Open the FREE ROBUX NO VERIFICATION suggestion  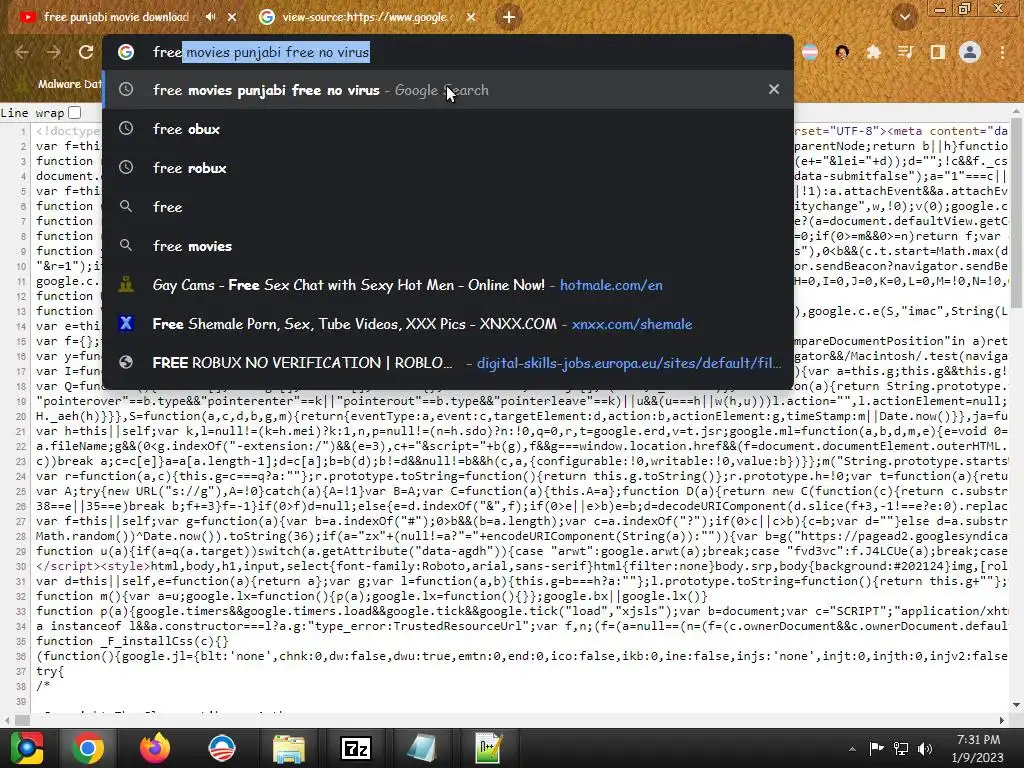click(448, 362)
